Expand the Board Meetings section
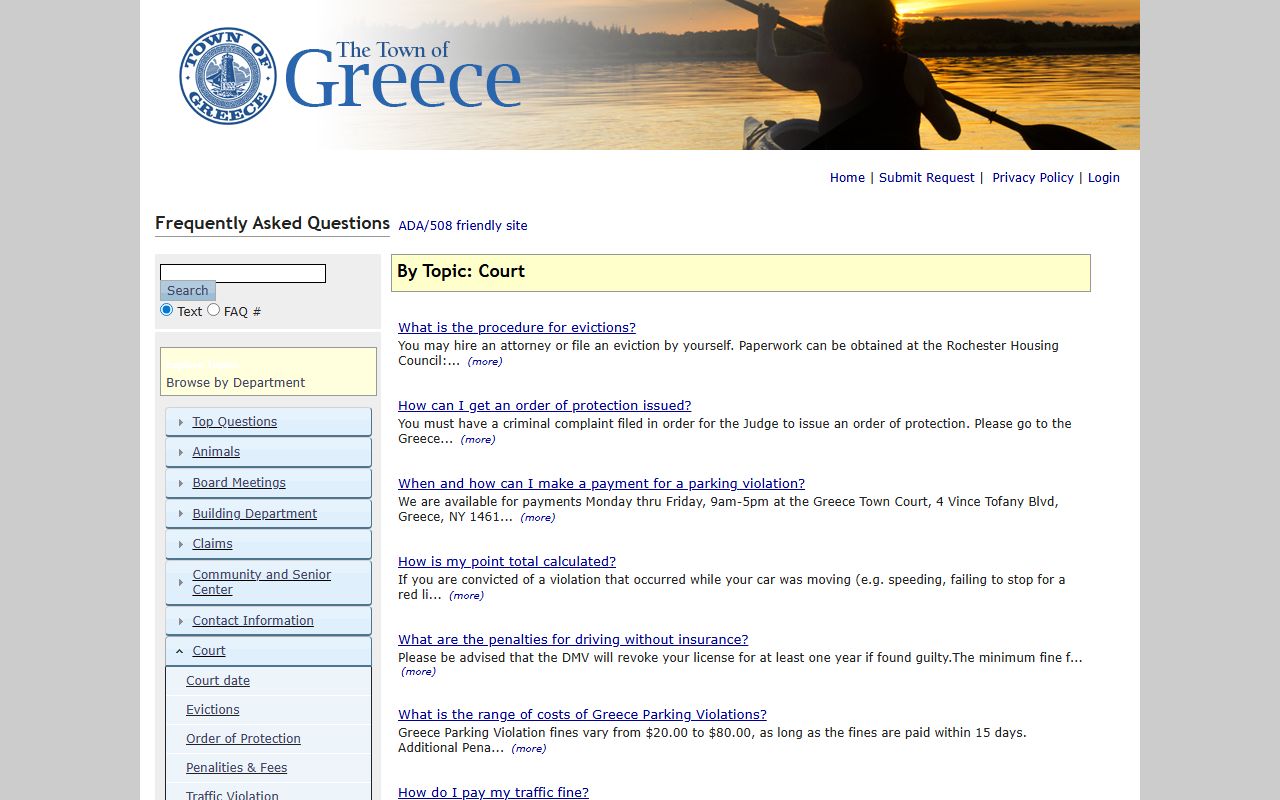1280x800 pixels. point(268,483)
